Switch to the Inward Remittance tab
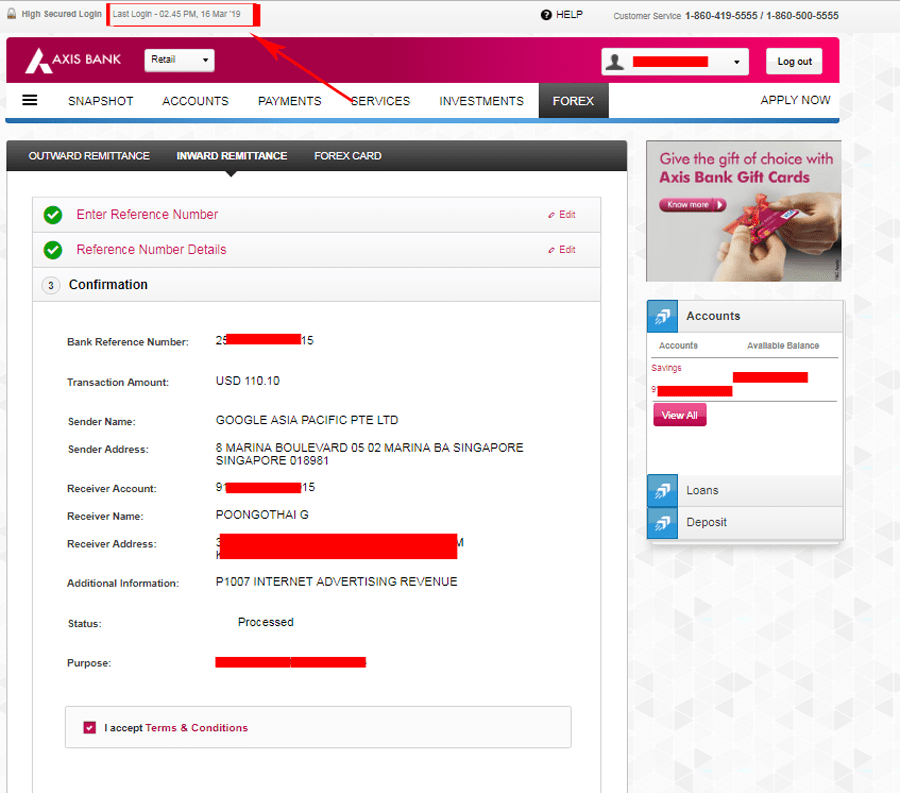 (x=232, y=156)
